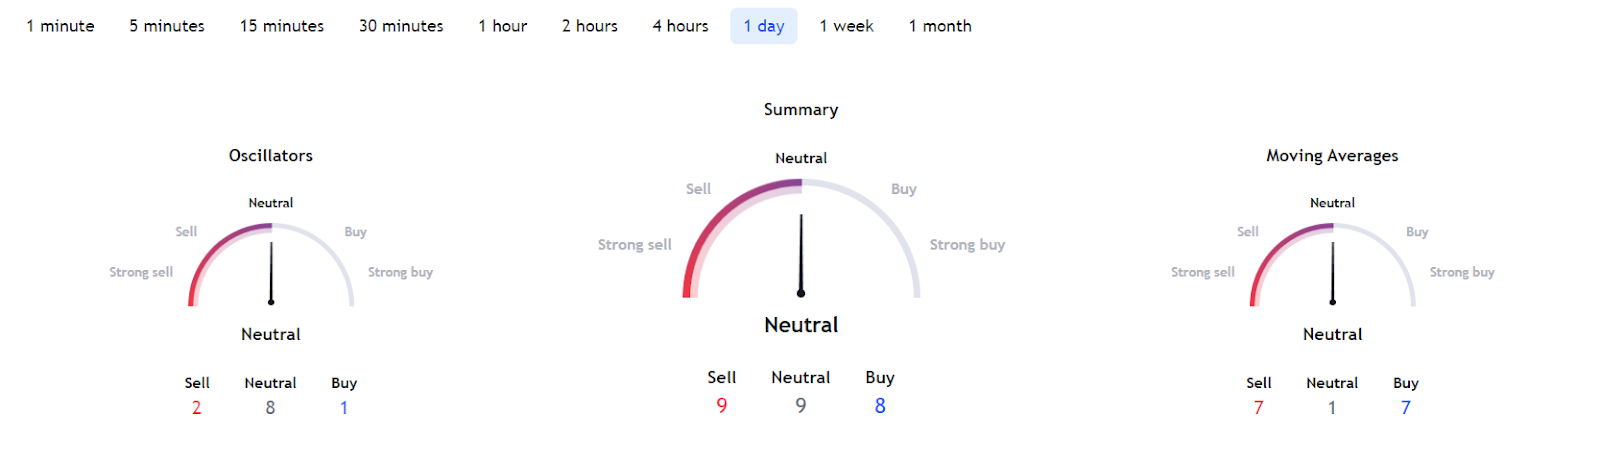Select the 1 minute timeframe tab

[x=60, y=26]
